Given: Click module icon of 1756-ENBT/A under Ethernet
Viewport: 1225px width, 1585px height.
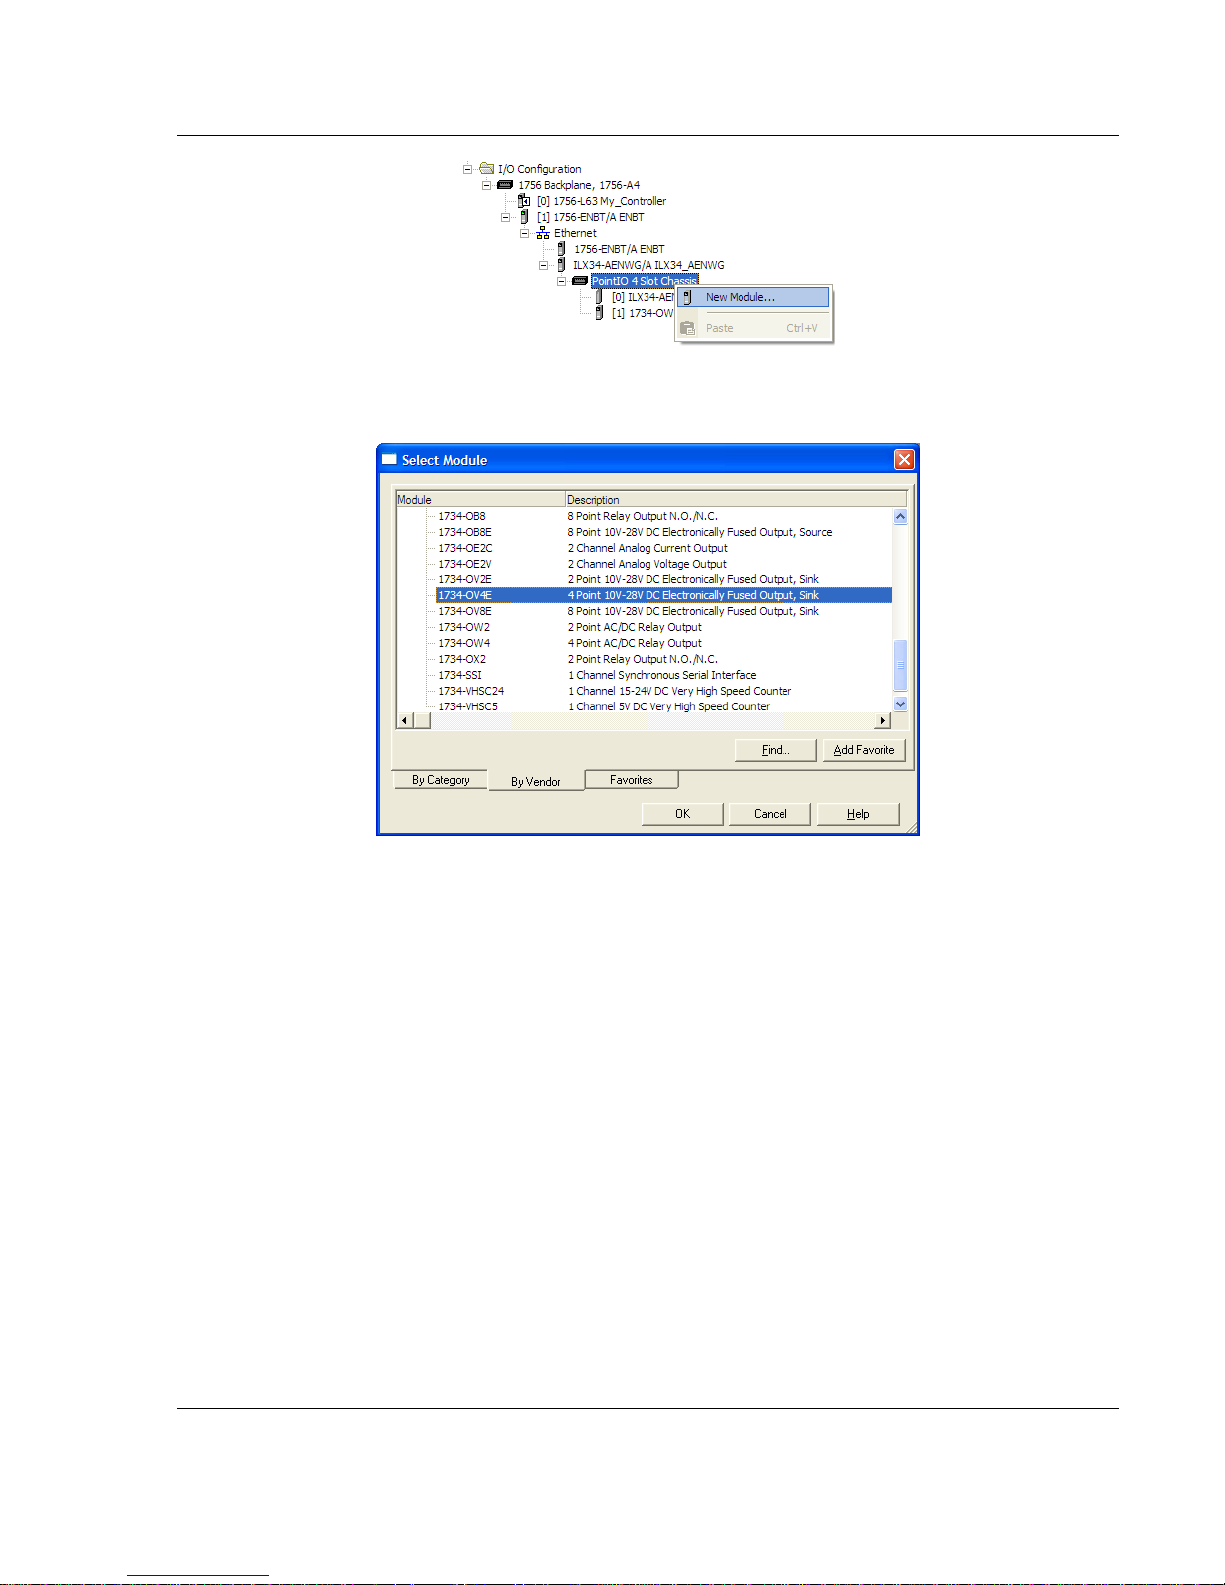Looking at the screenshot, I should [561, 249].
